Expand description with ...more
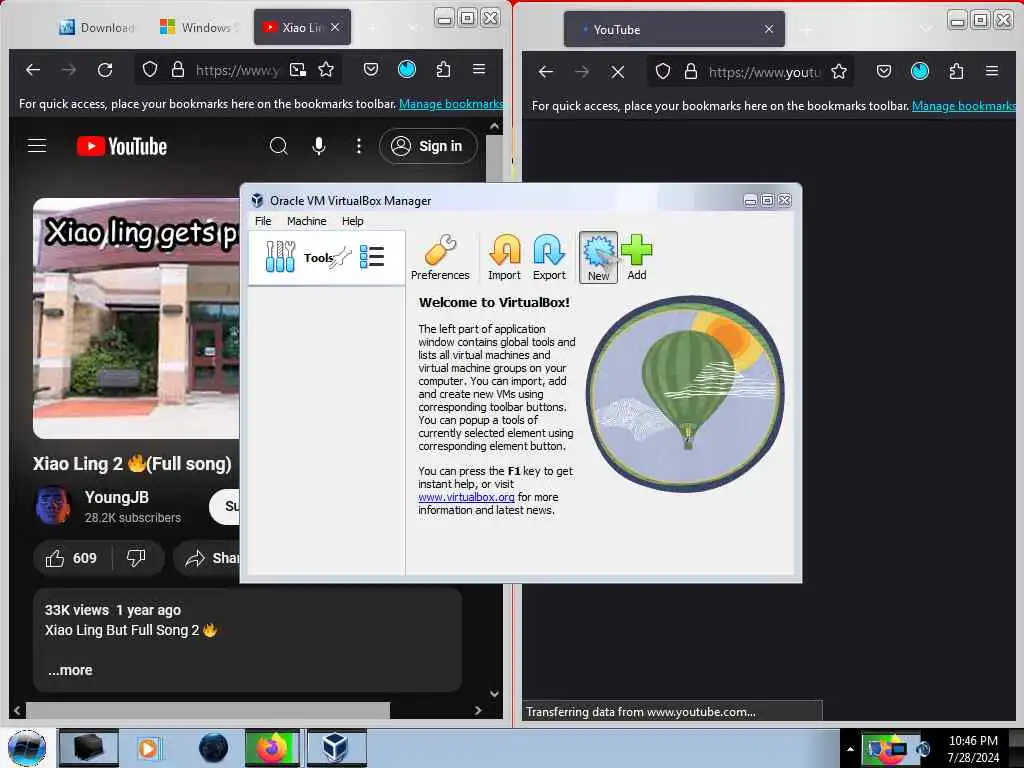 click(x=70, y=670)
